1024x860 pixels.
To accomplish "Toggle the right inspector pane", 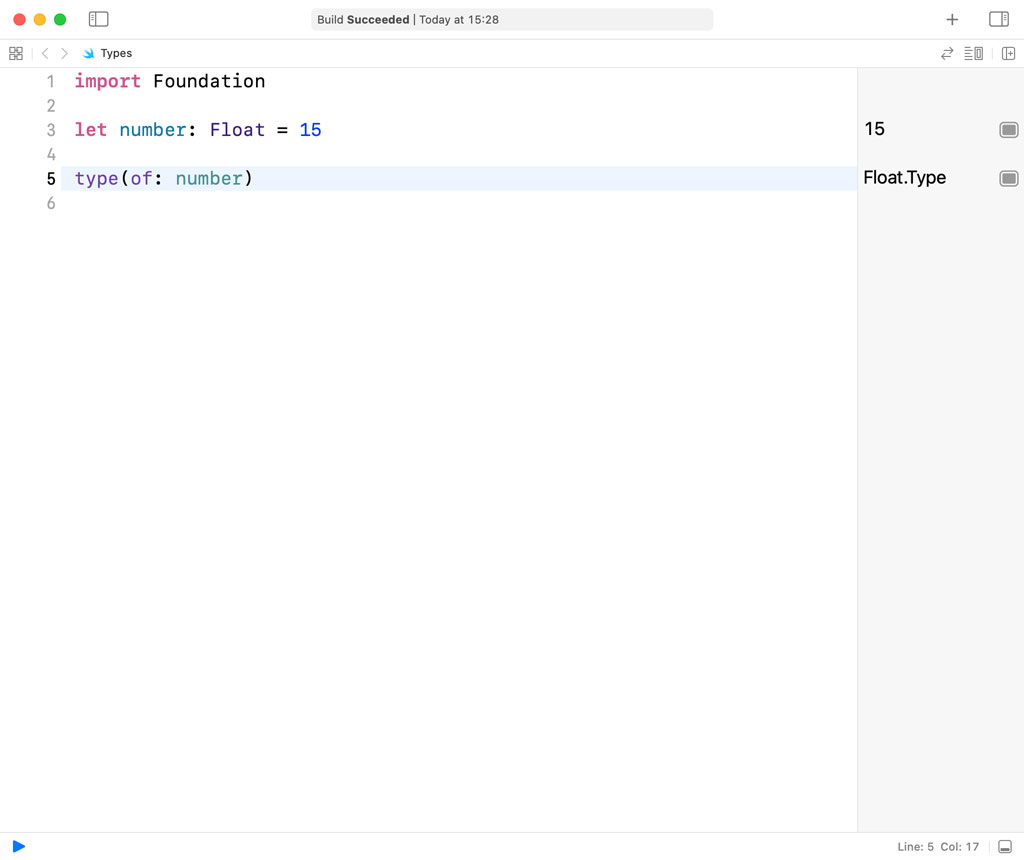I will point(999,18).
